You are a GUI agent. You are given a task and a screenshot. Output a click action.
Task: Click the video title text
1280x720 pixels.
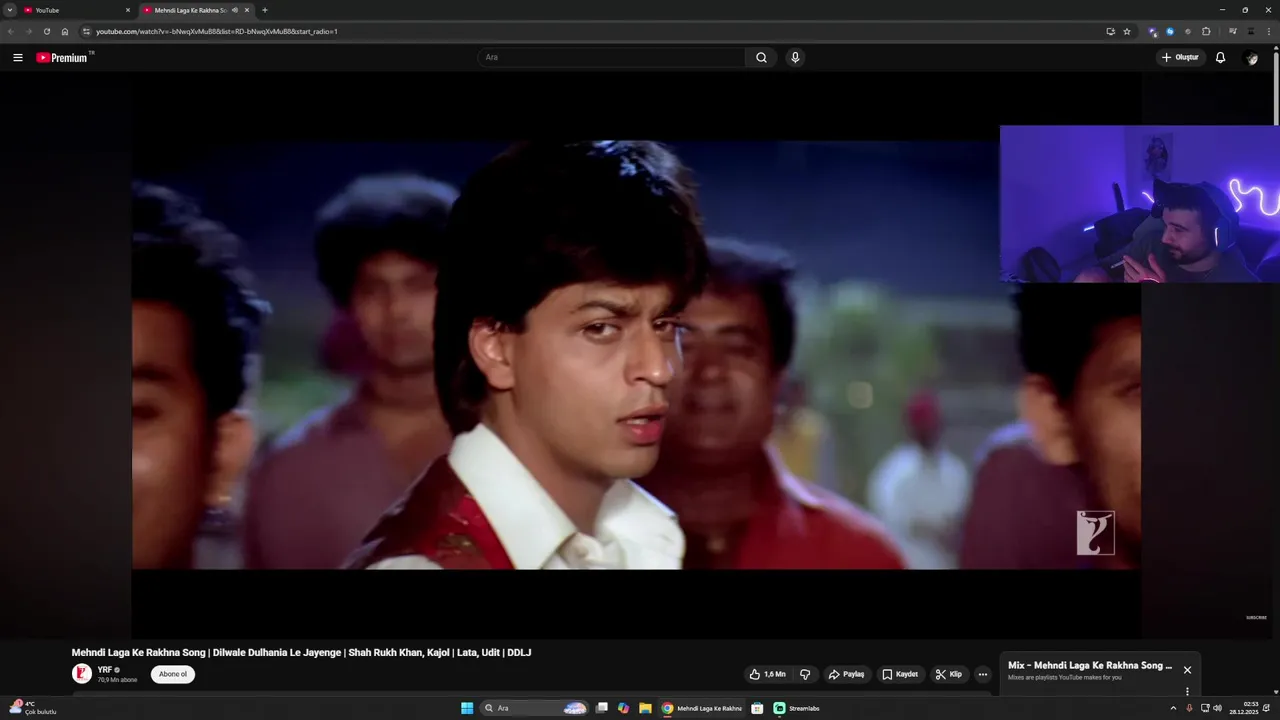(301, 652)
